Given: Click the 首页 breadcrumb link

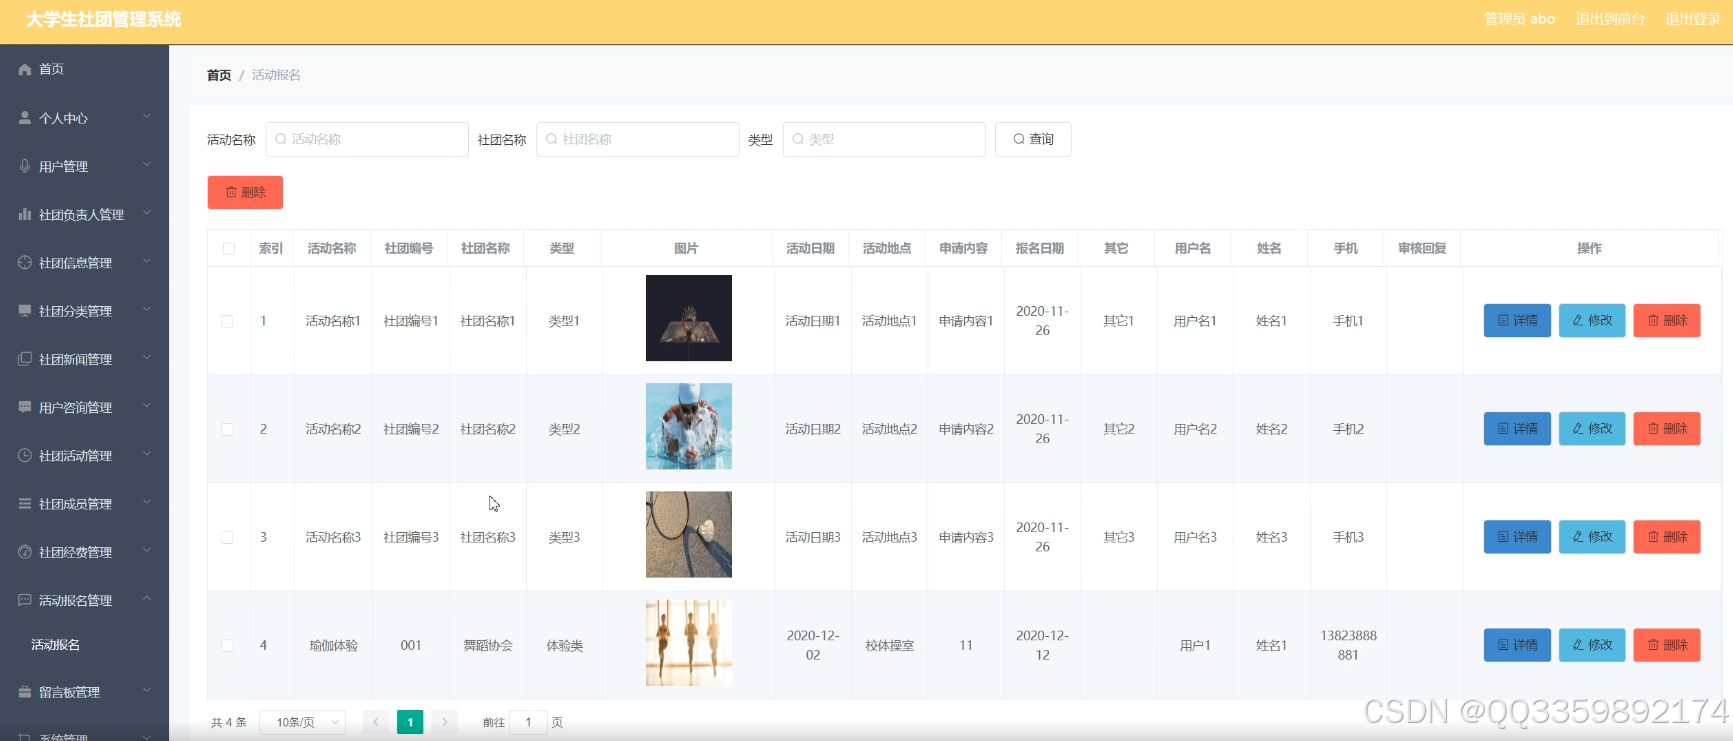Looking at the screenshot, I should click(219, 75).
